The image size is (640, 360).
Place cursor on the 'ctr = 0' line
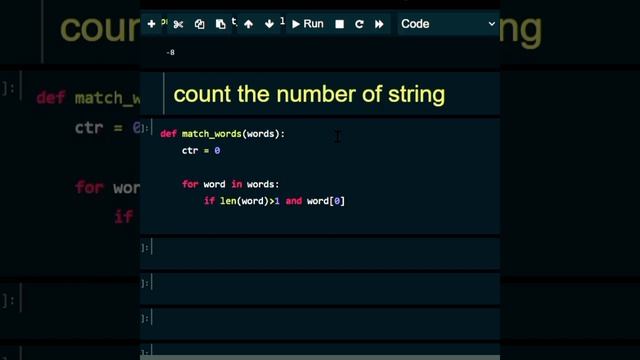[201, 151]
